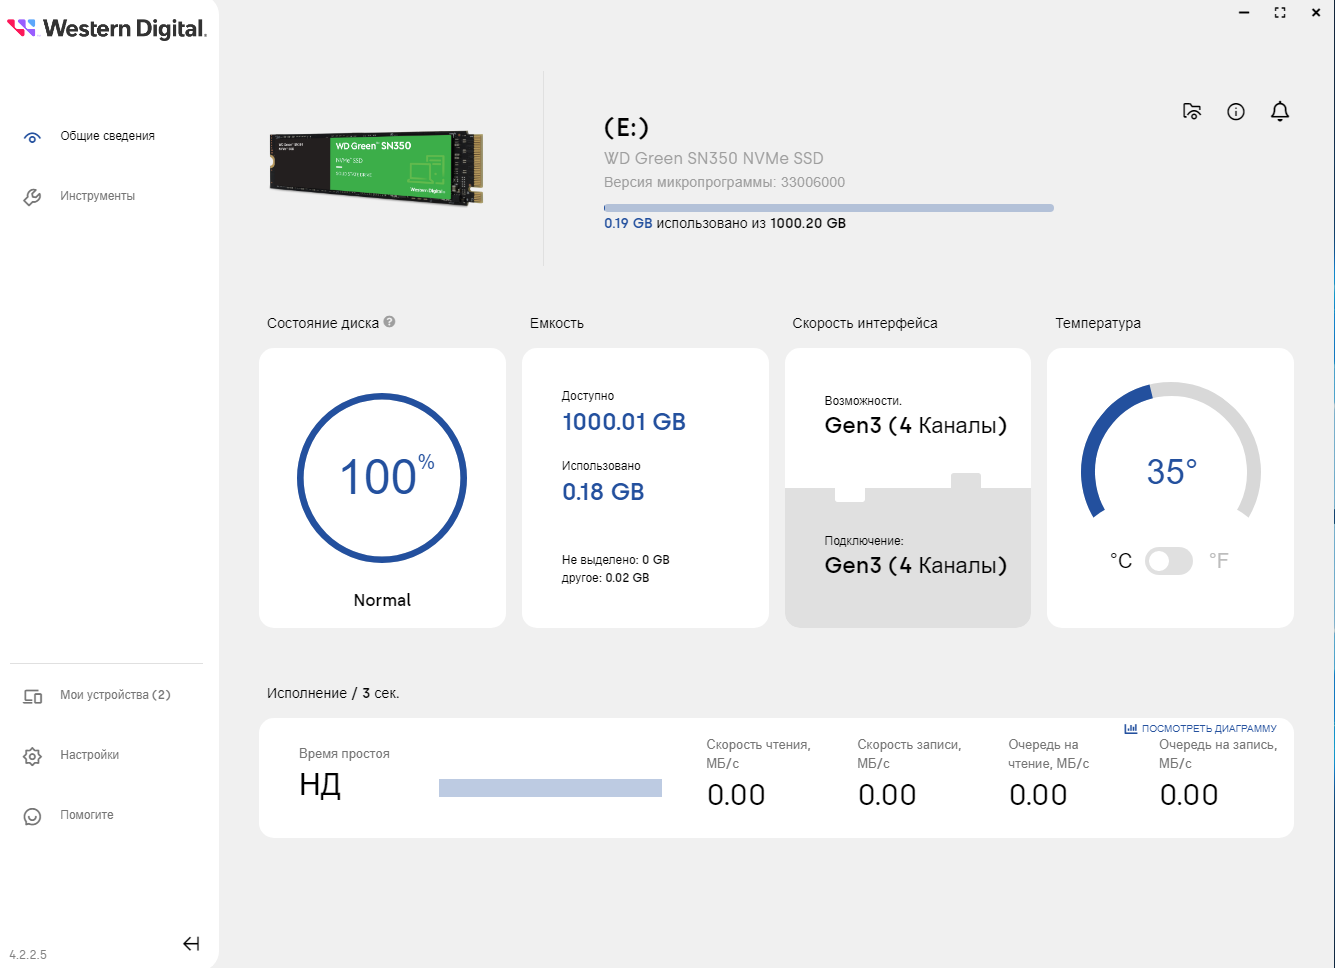
Task: Minimize the Western Digital Dashboard window
Action: pyautogui.click(x=1244, y=13)
